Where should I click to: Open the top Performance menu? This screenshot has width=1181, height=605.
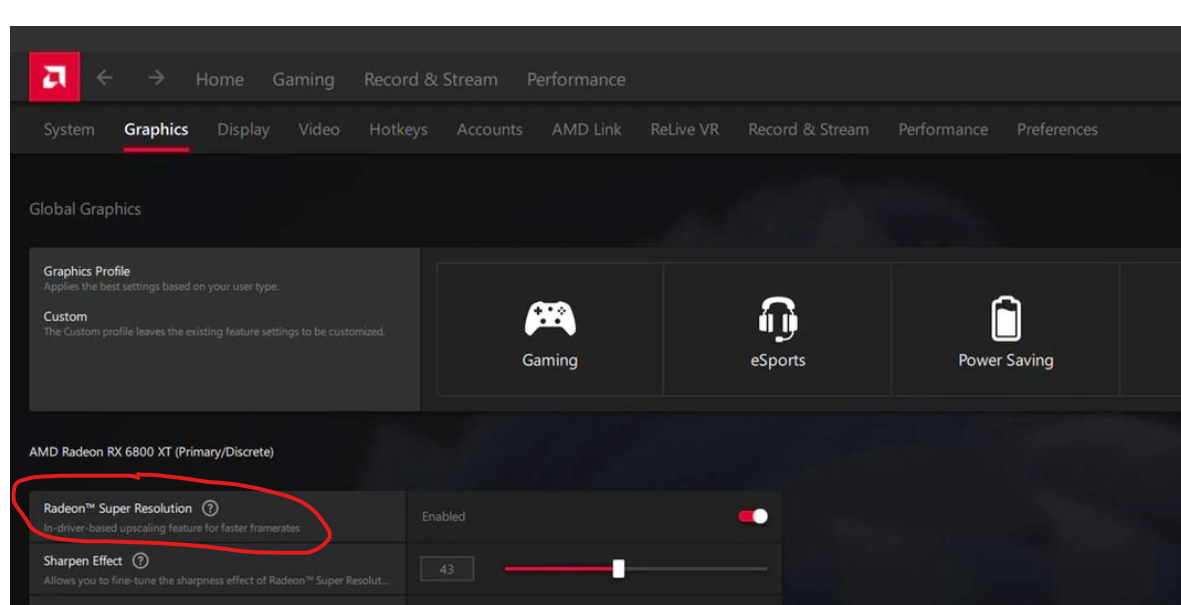tap(576, 79)
